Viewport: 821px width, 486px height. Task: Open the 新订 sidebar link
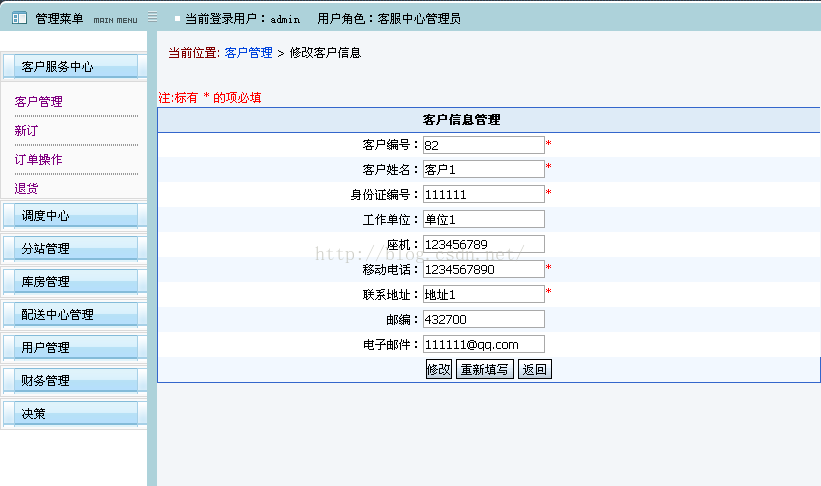point(26,130)
